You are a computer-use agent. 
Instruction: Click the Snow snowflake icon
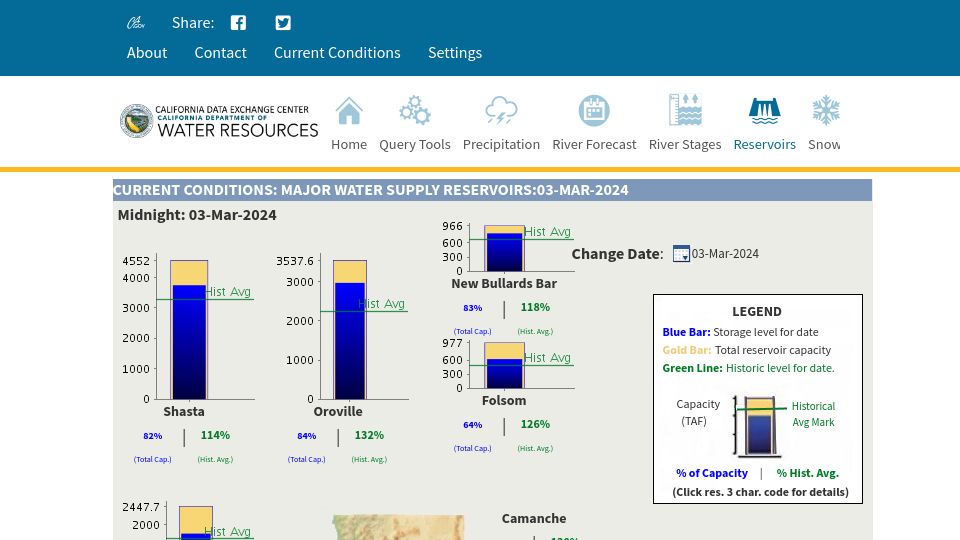click(x=826, y=110)
